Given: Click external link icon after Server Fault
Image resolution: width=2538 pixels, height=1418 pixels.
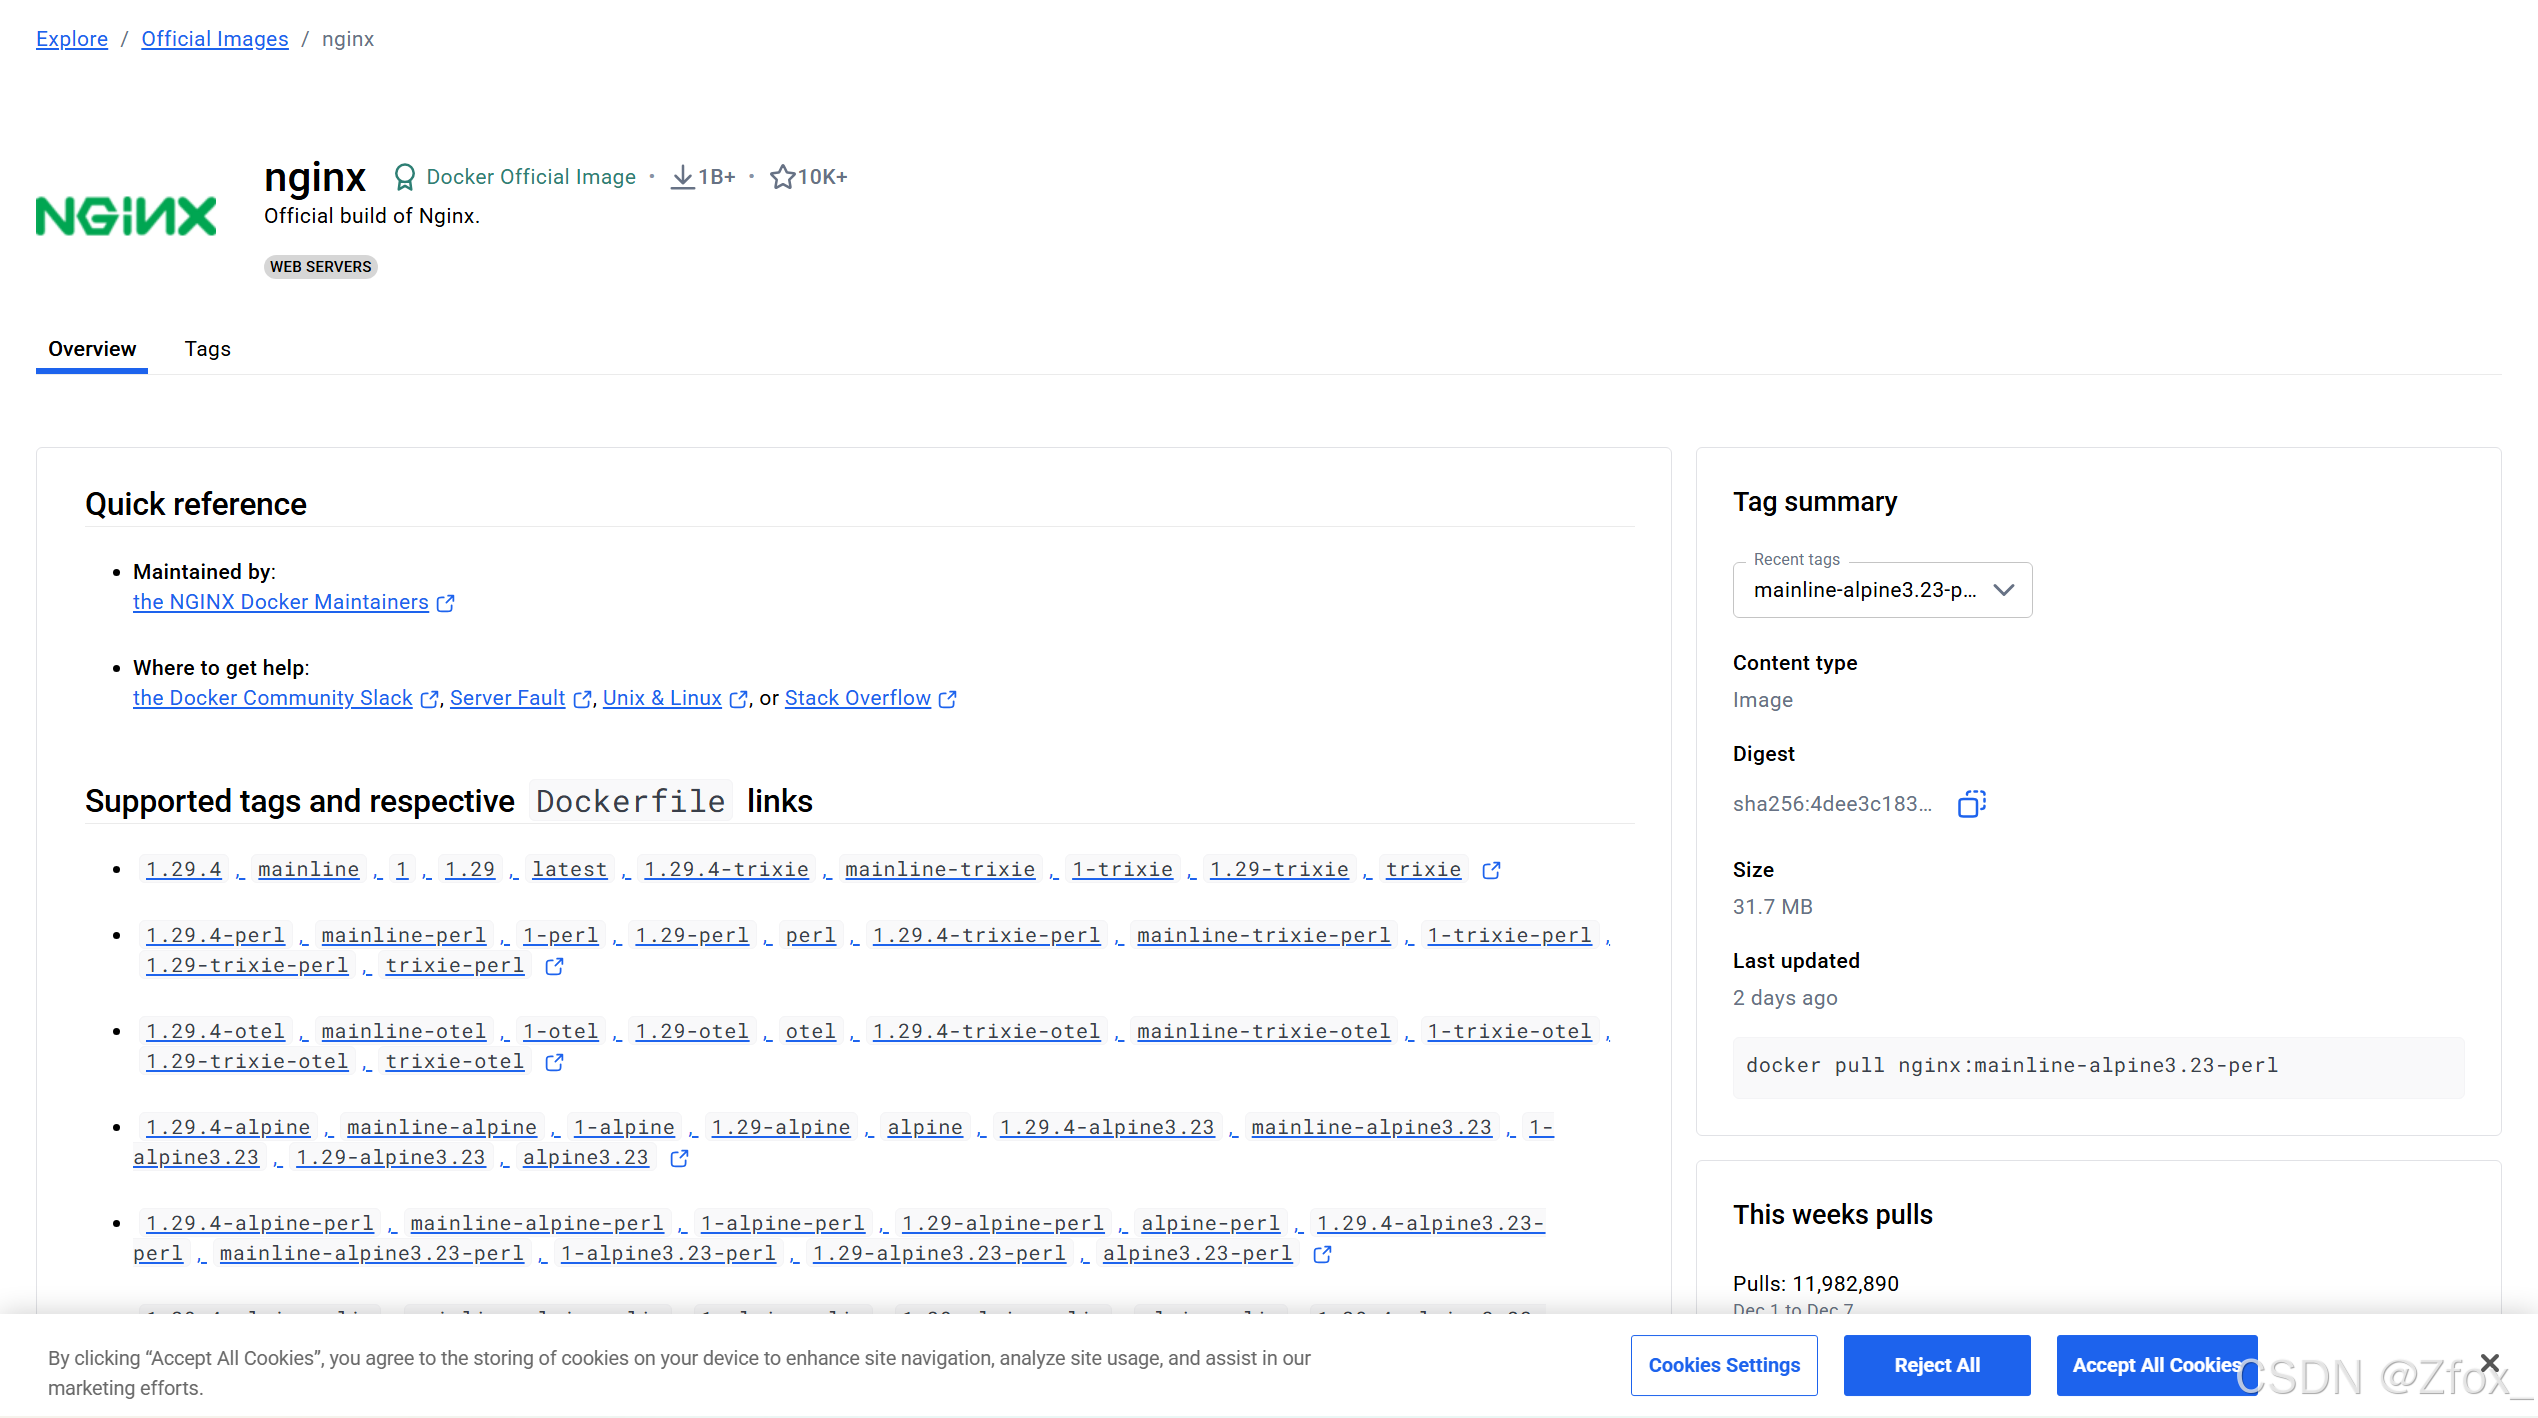Looking at the screenshot, I should (x=583, y=699).
